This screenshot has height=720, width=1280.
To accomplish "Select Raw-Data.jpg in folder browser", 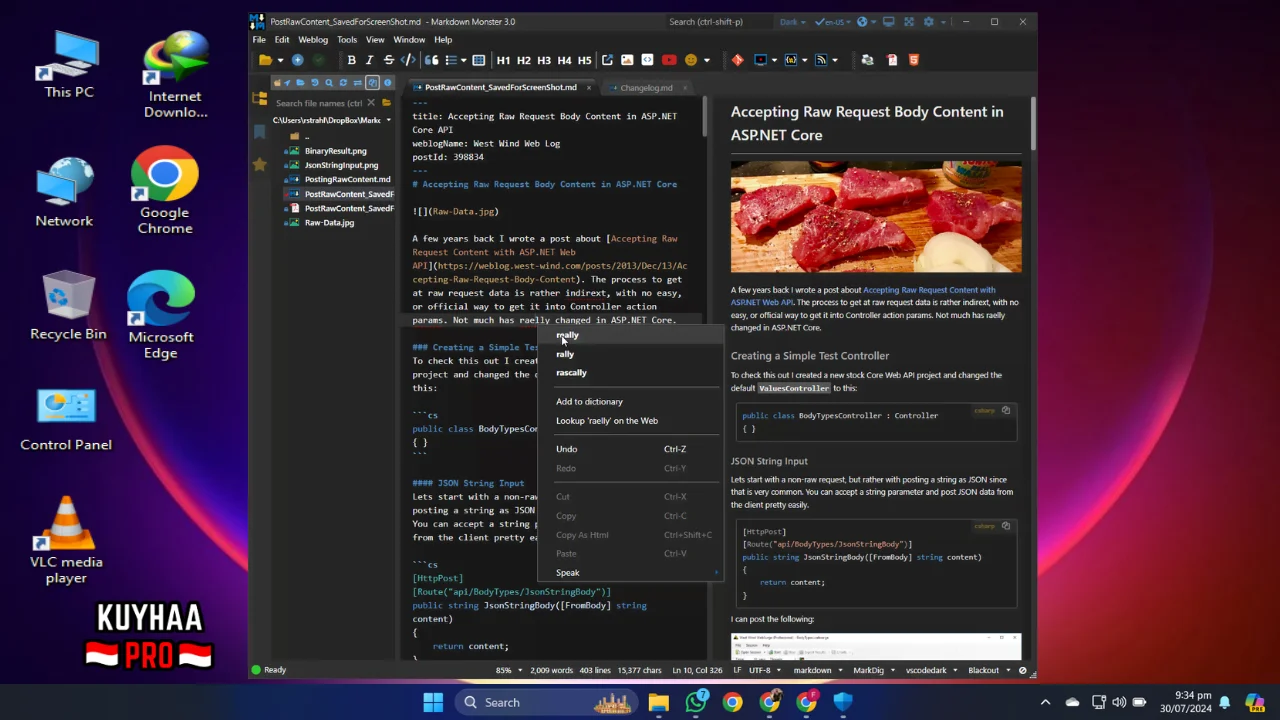I will click(329, 223).
